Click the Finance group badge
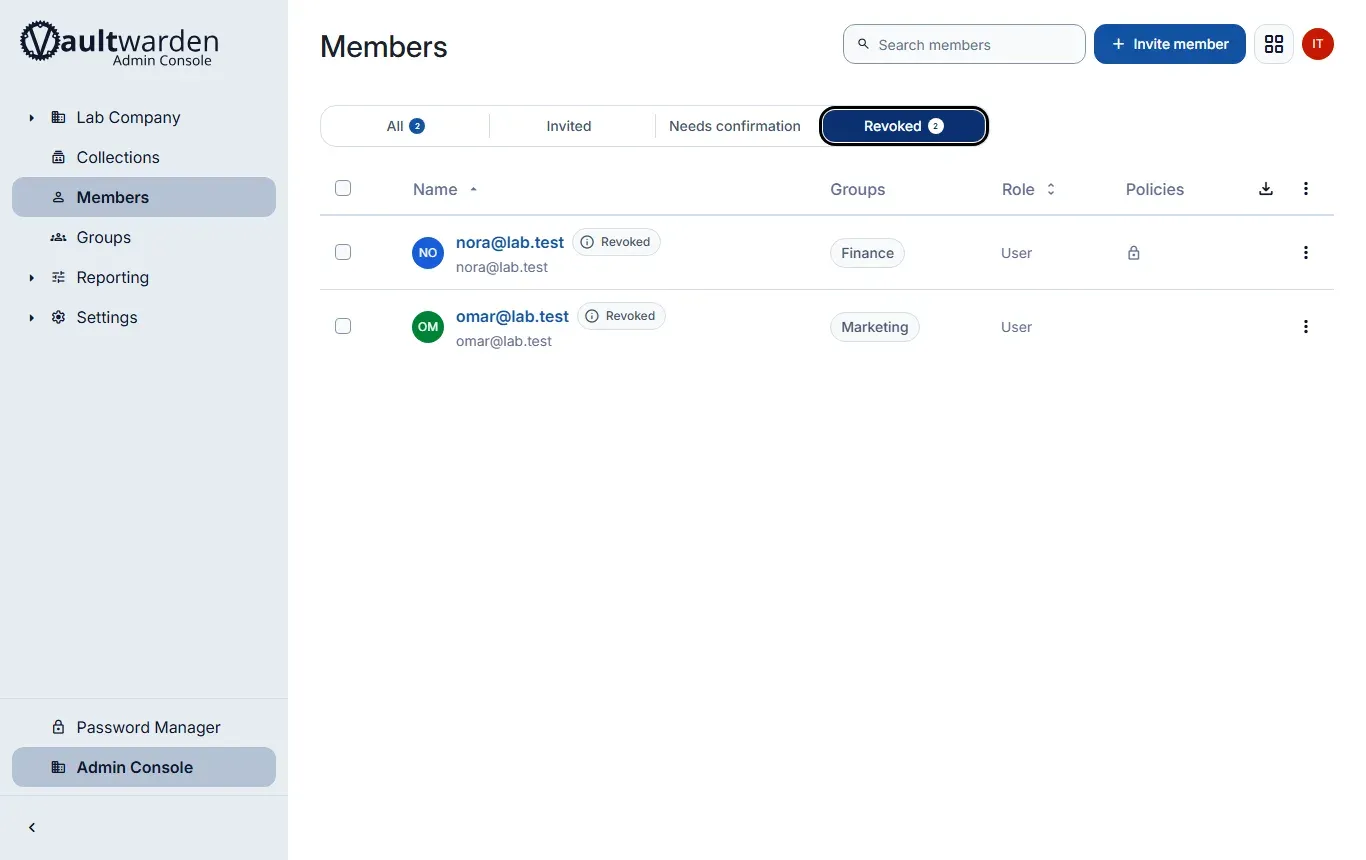The height and width of the screenshot is (860, 1366). point(867,253)
